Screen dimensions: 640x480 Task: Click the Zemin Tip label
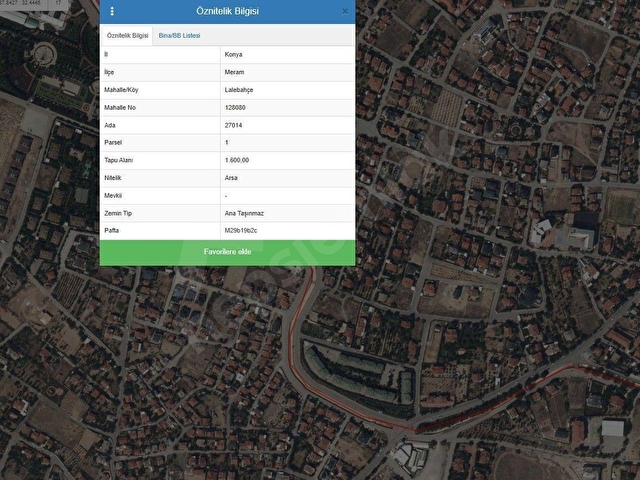[x=118, y=213]
